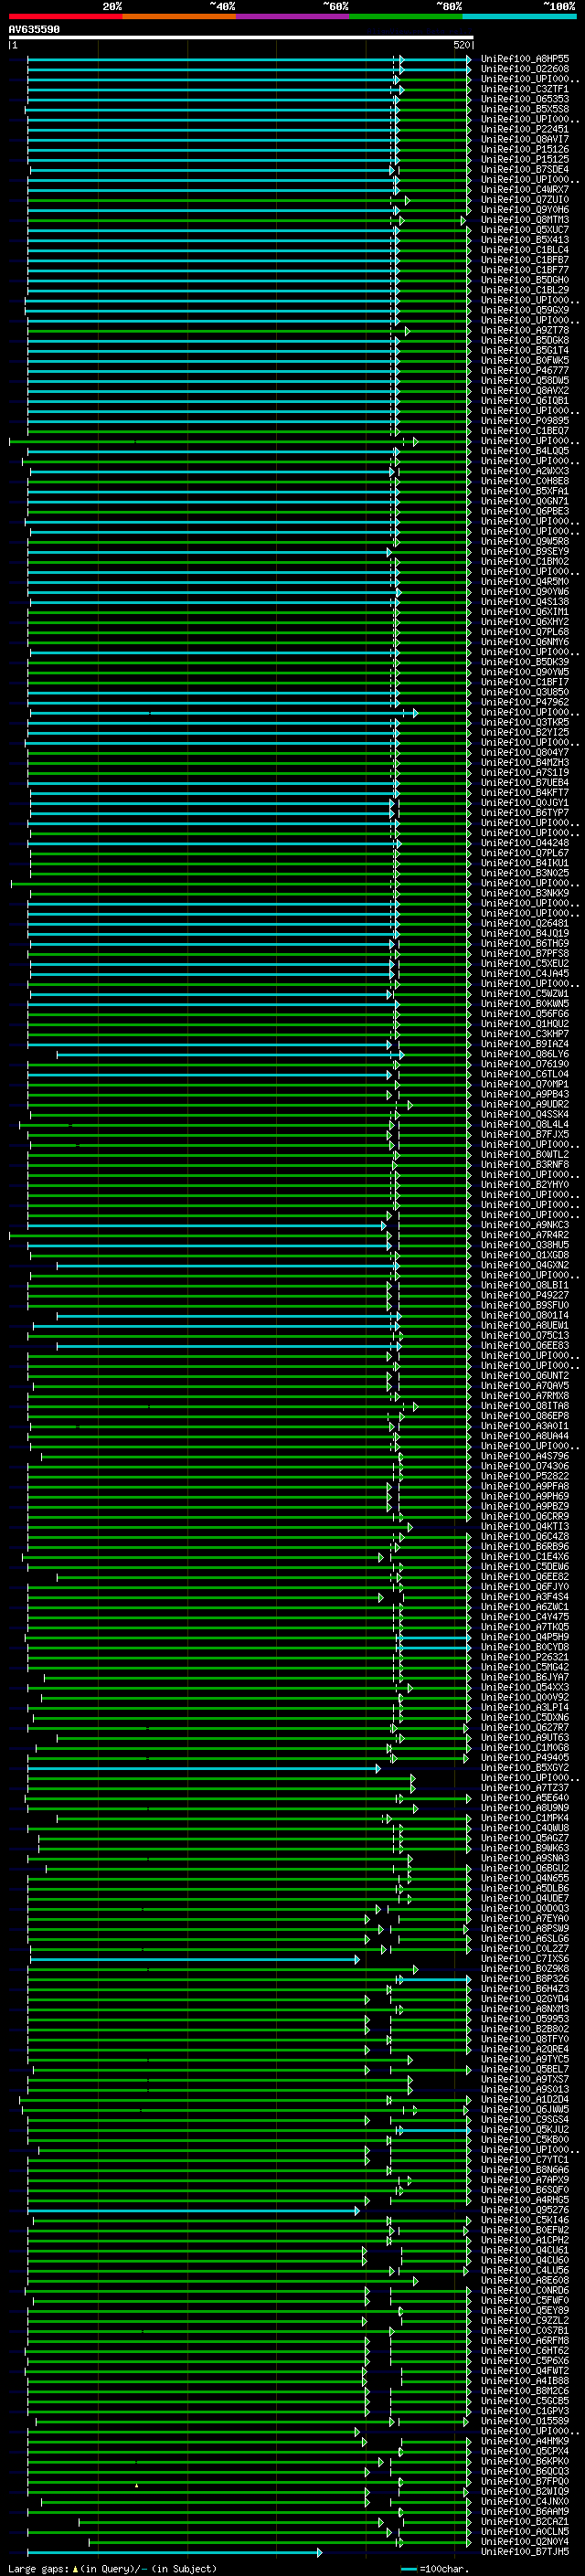The image size is (585, 2576).
Task: Select UniRef100_C4WRX7 label
Action: [525, 190]
